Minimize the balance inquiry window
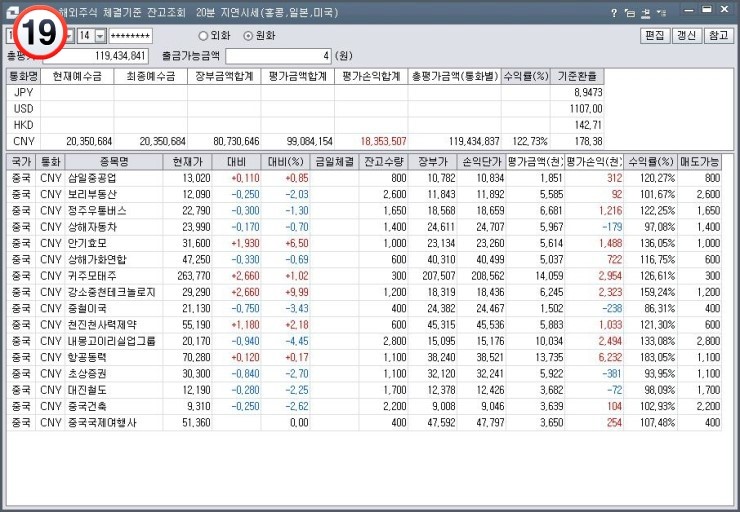740x512 pixels. point(689,10)
